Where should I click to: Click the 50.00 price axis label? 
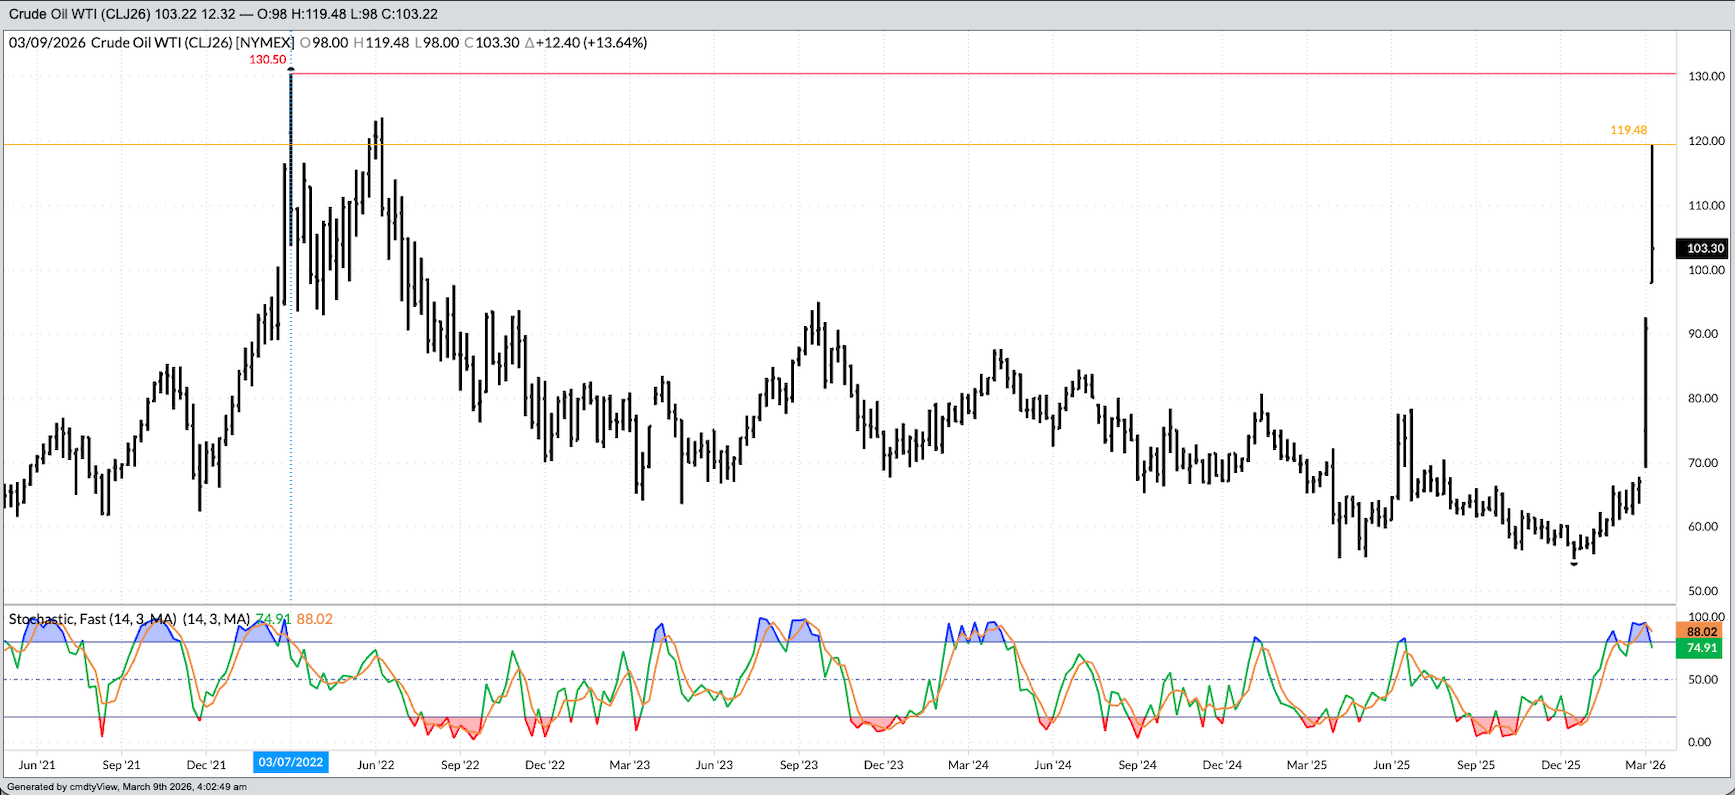coord(1706,591)
